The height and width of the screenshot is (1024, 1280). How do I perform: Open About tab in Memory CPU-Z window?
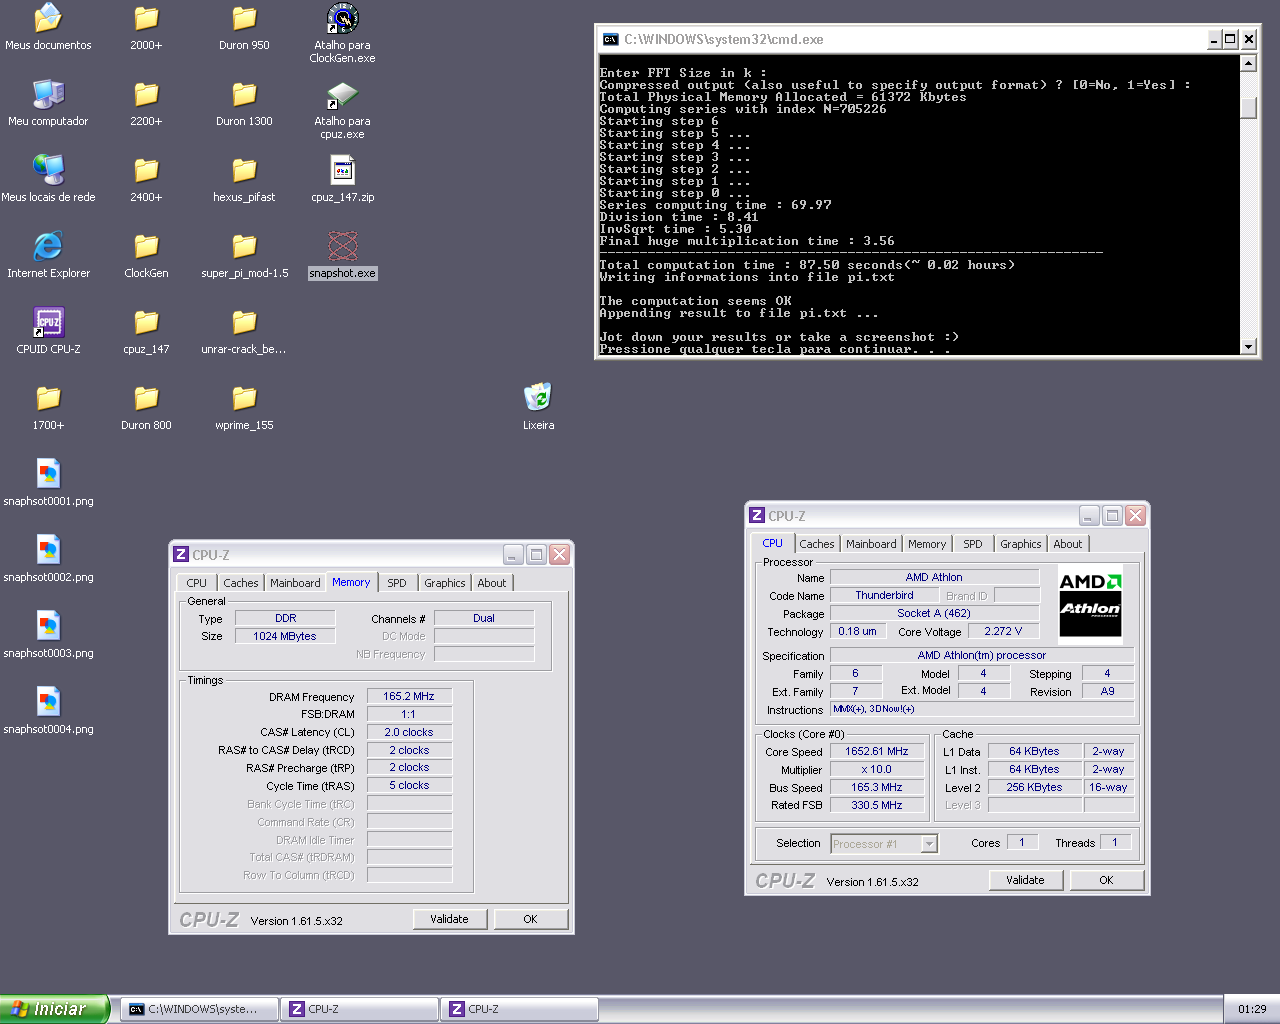[492, 583]
